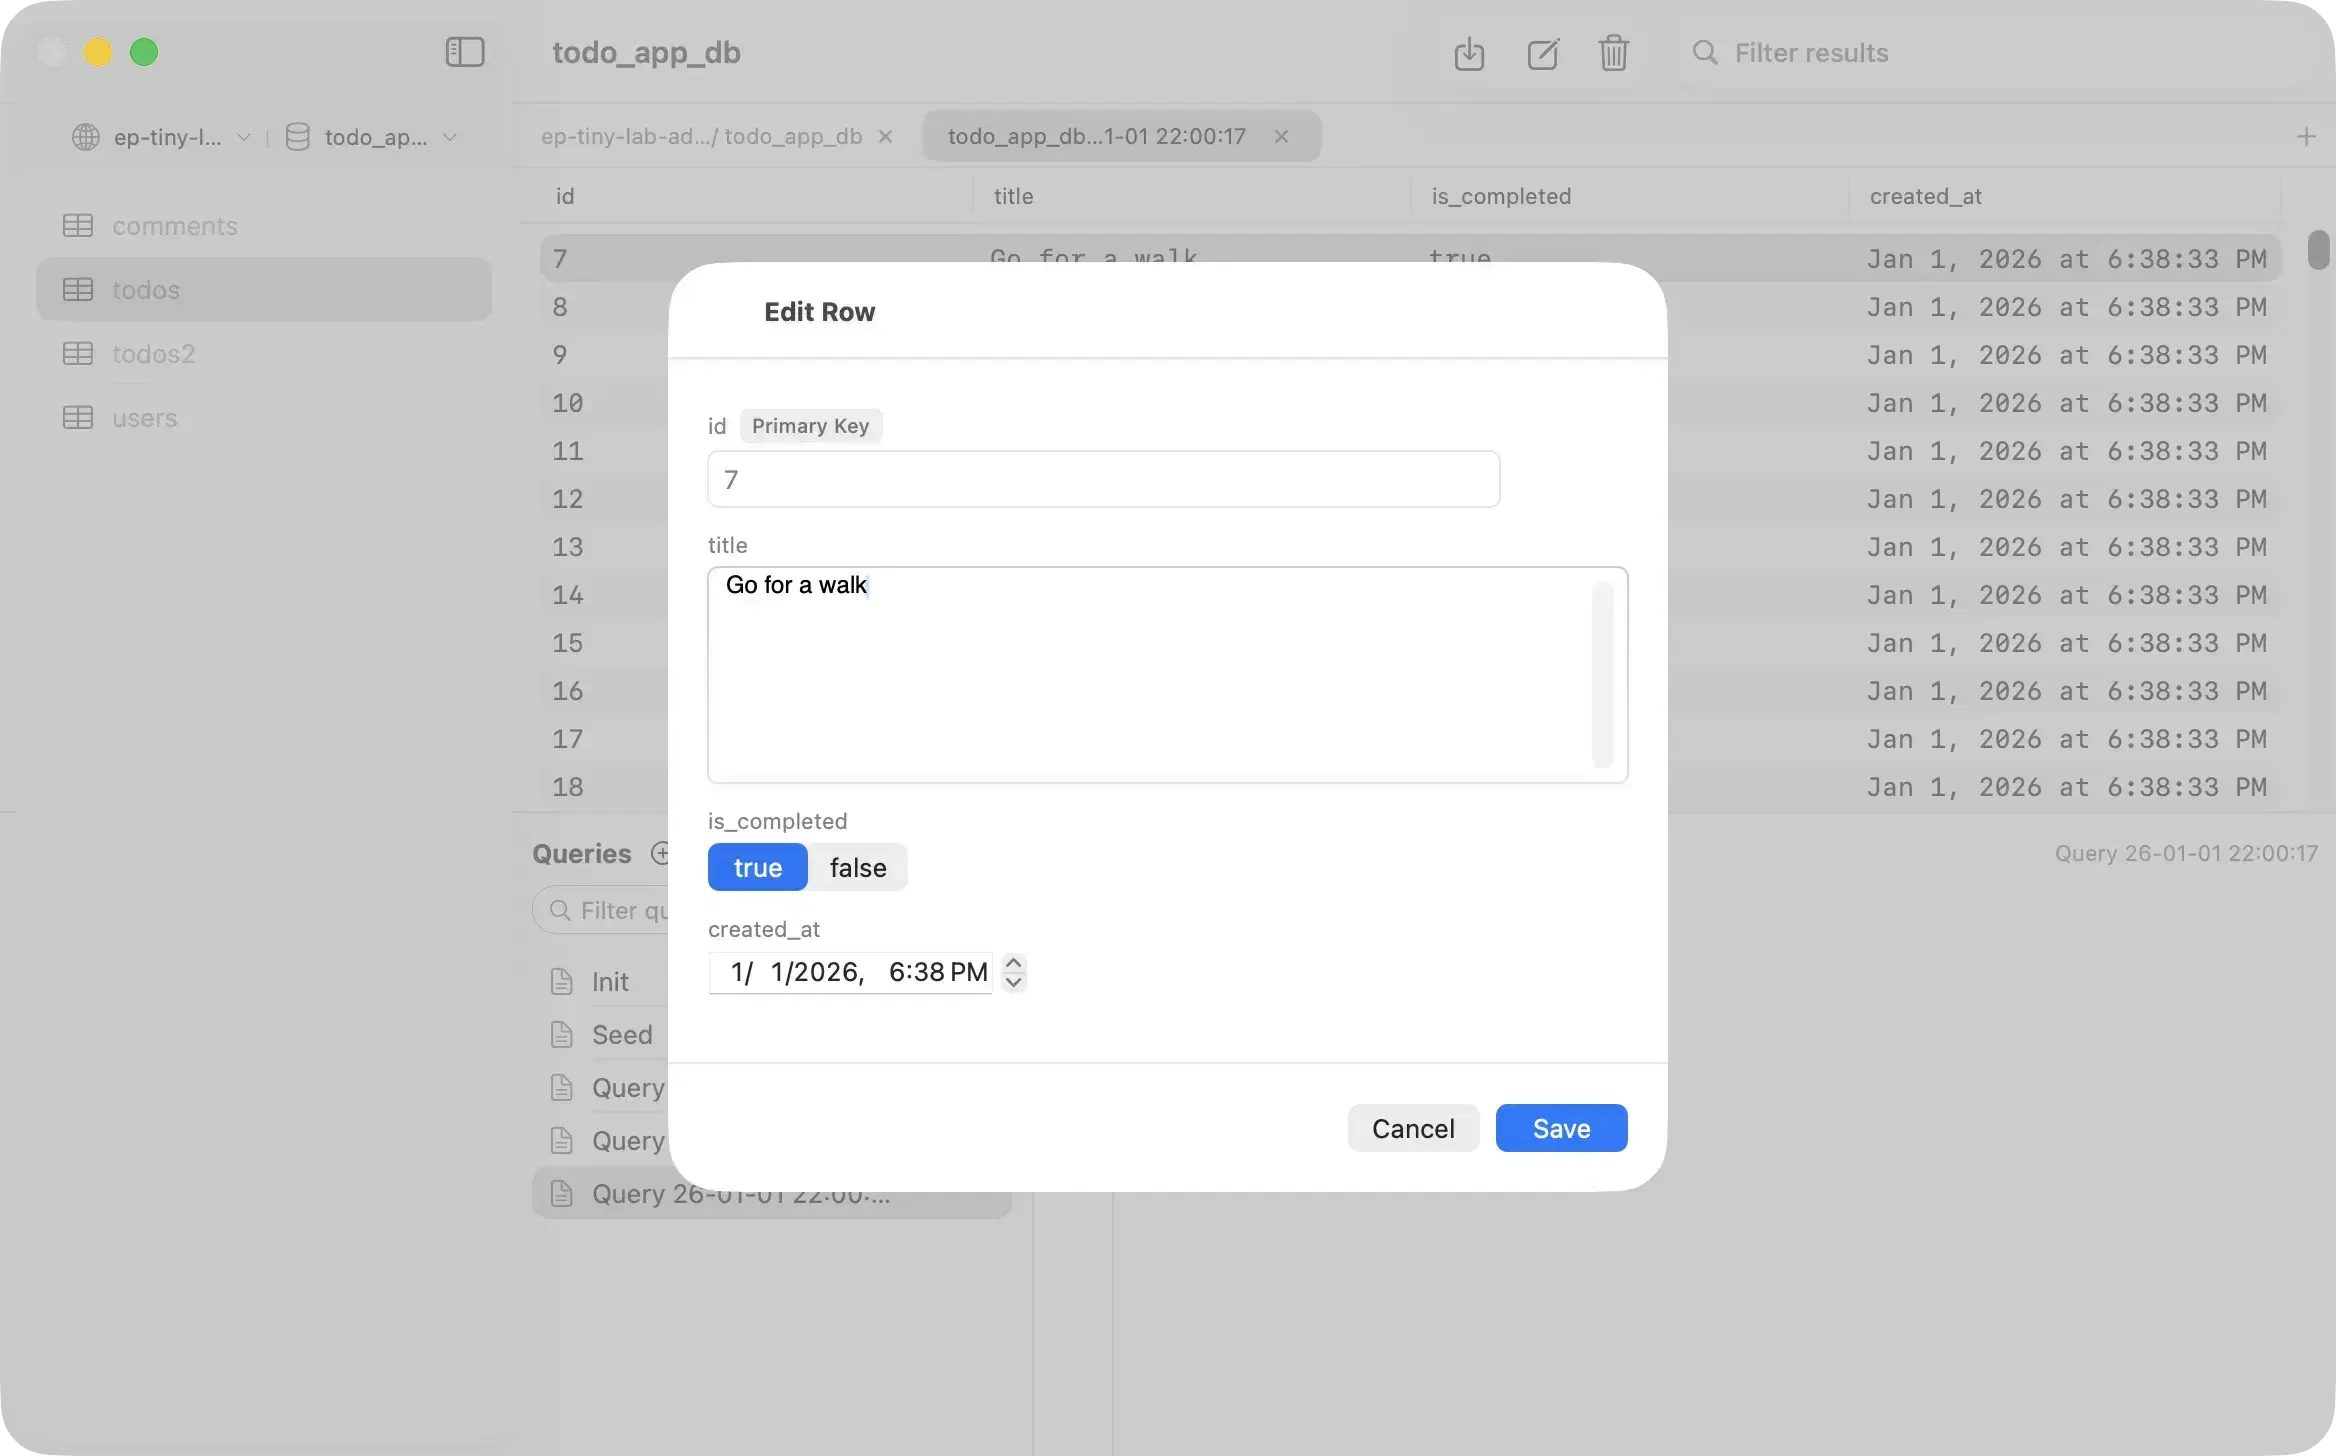The width and height of the screenshot is (2336, 1456).
Task: Click the Seed query document icon
Action: (562, 1035)
